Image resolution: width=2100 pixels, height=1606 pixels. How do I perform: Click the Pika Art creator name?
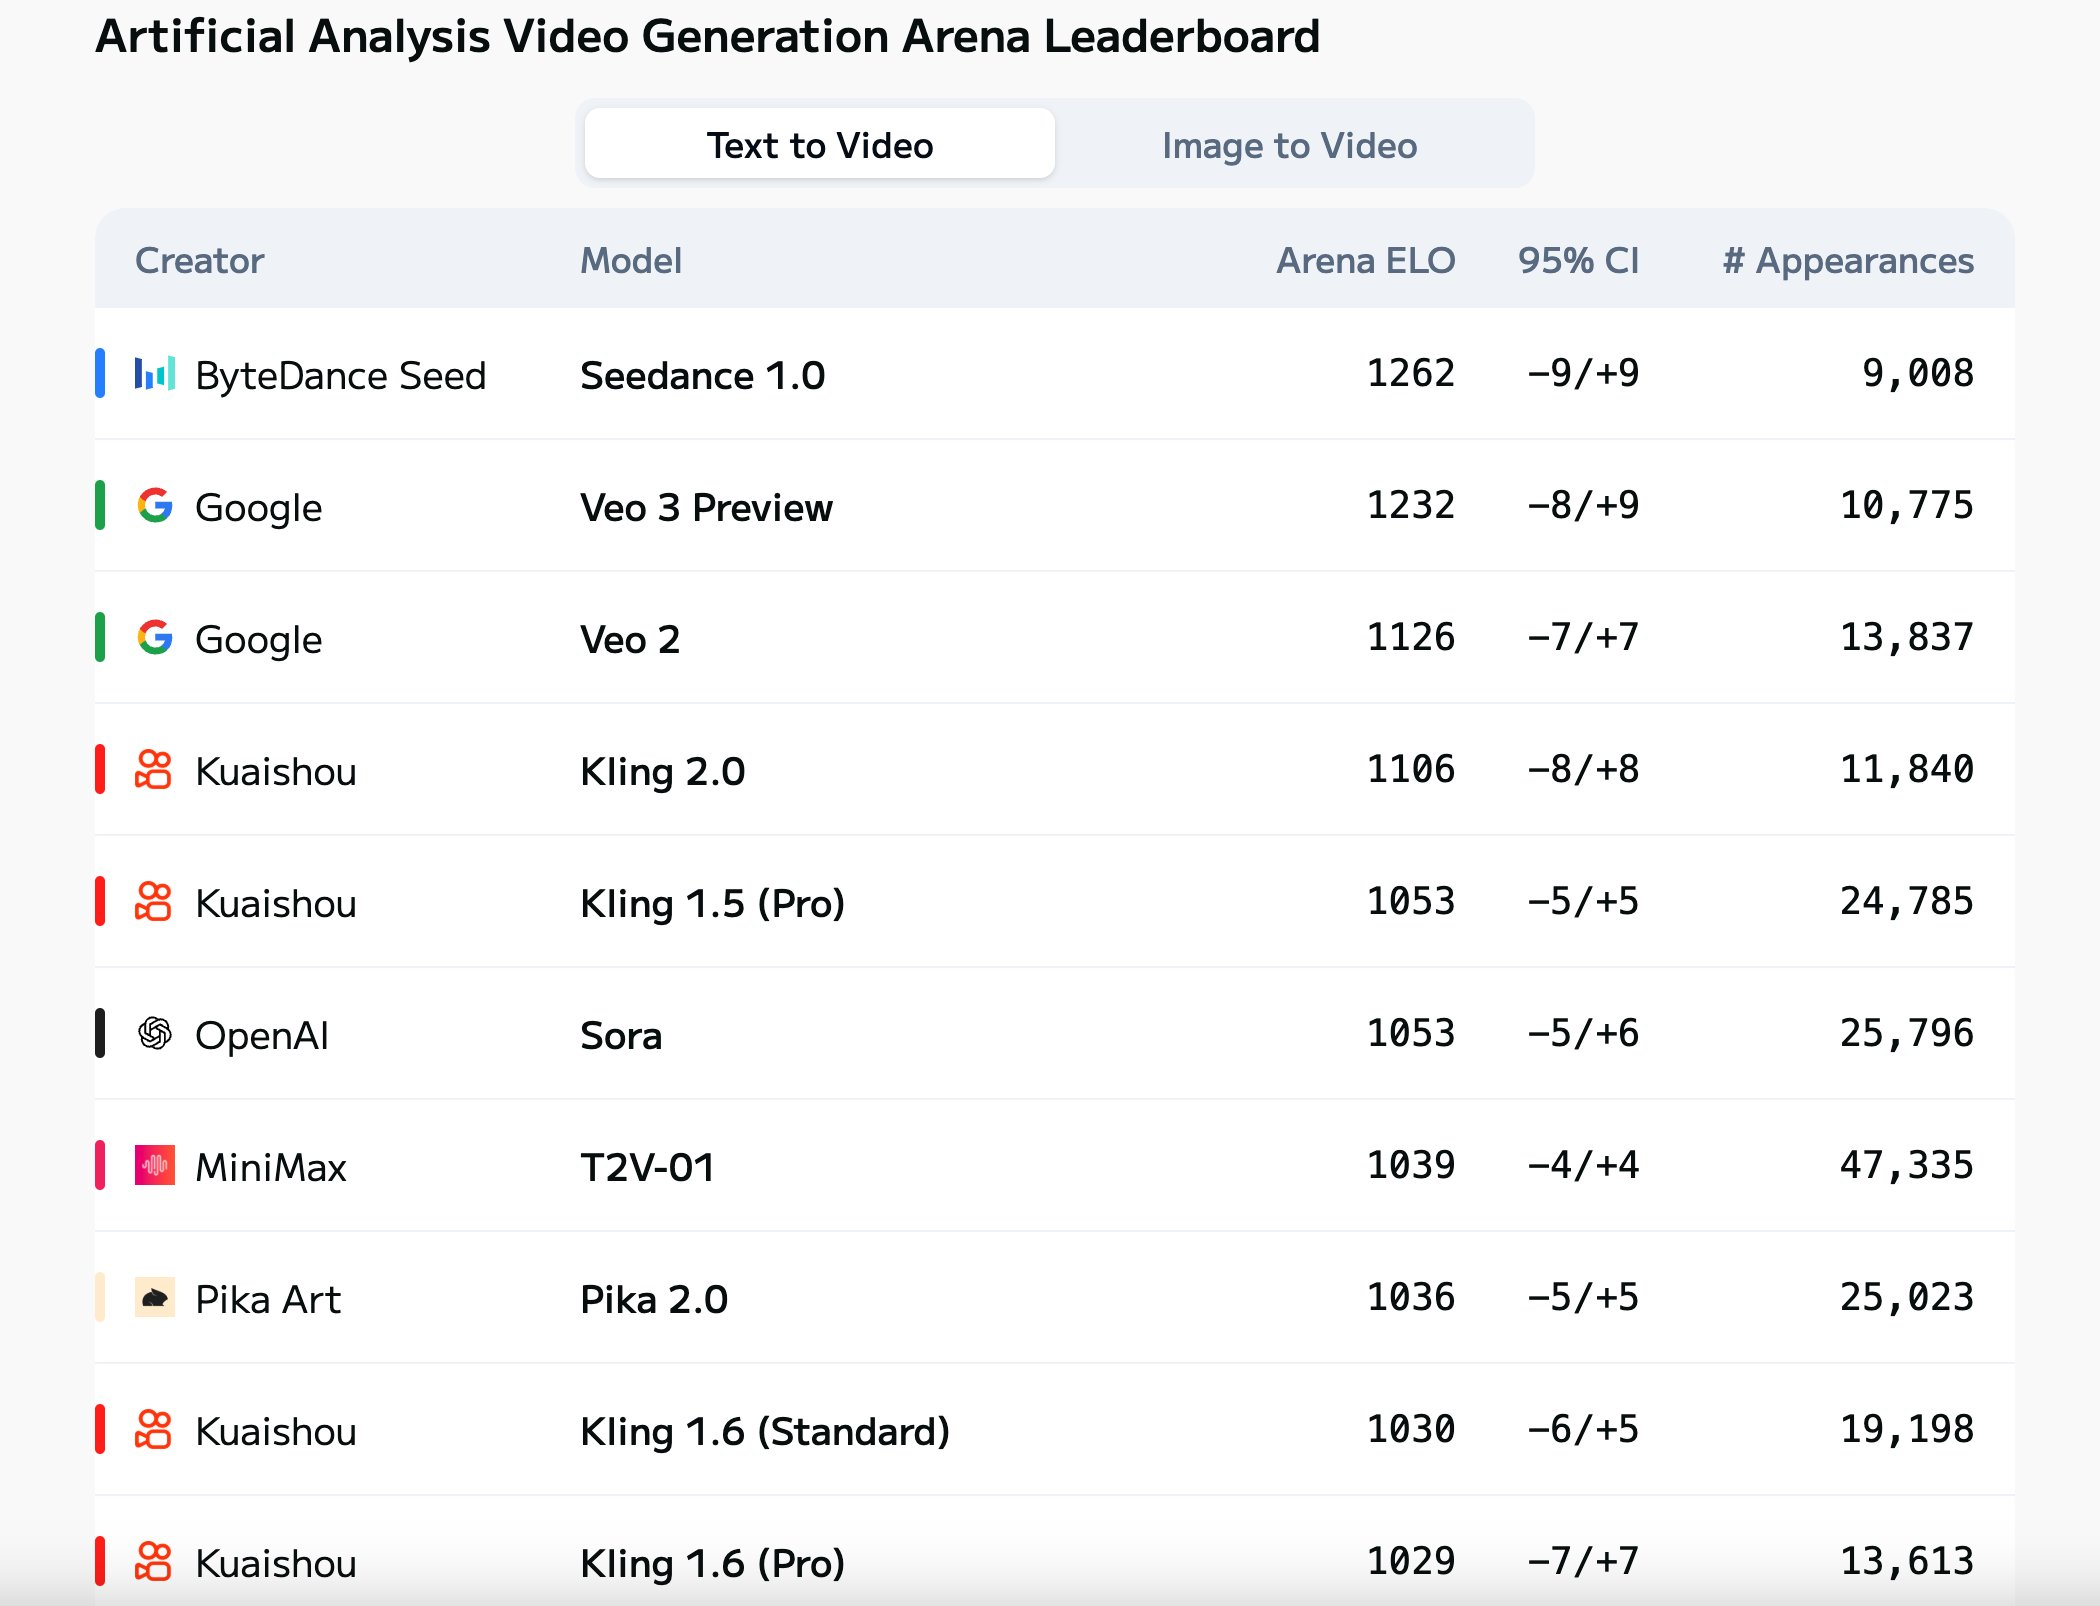point(268,1299)
